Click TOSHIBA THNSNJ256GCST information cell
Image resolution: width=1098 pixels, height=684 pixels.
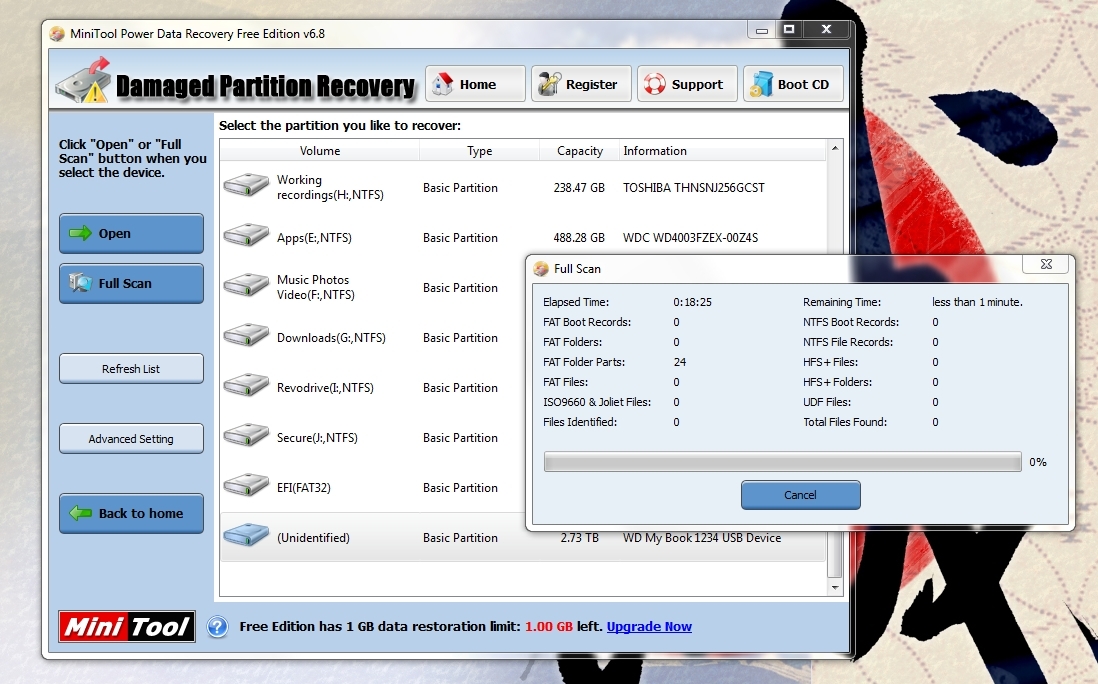pyautogui.click(x=694, y=188)
